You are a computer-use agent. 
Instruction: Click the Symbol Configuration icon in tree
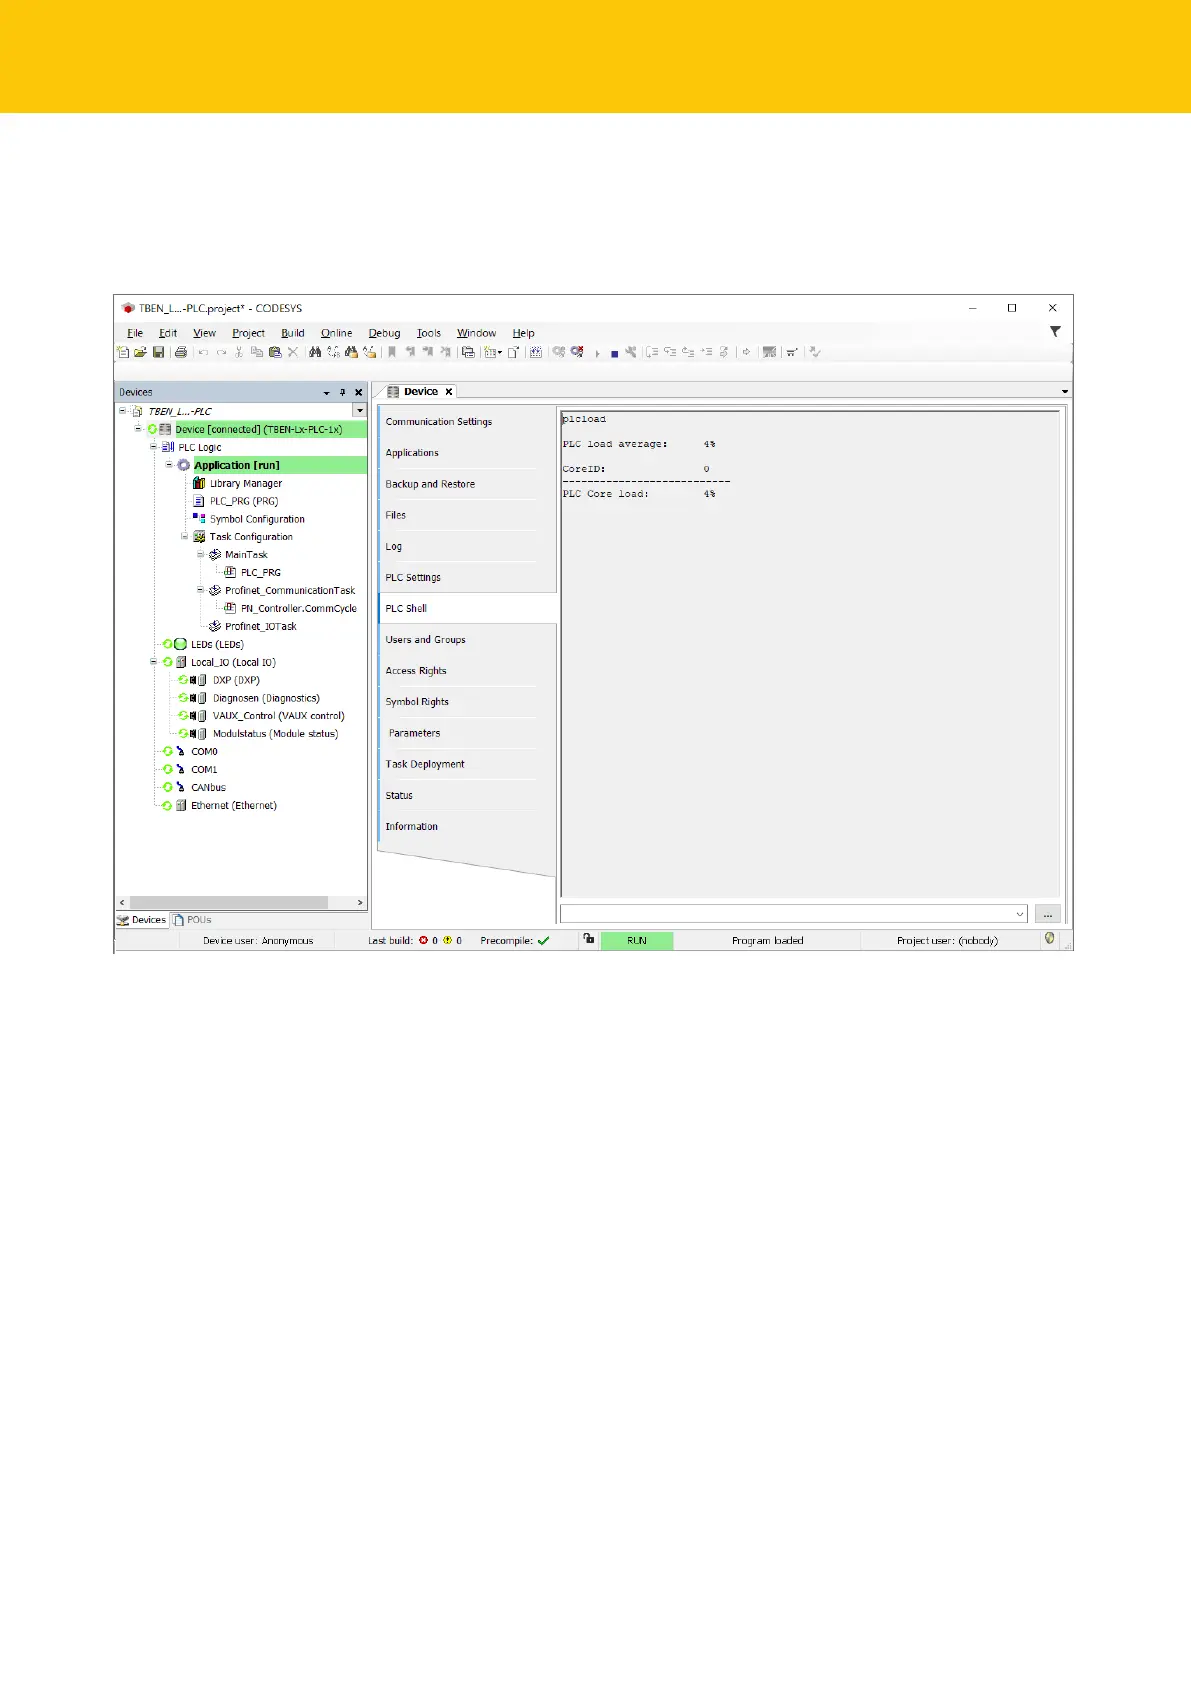click(x=199, y=518)
